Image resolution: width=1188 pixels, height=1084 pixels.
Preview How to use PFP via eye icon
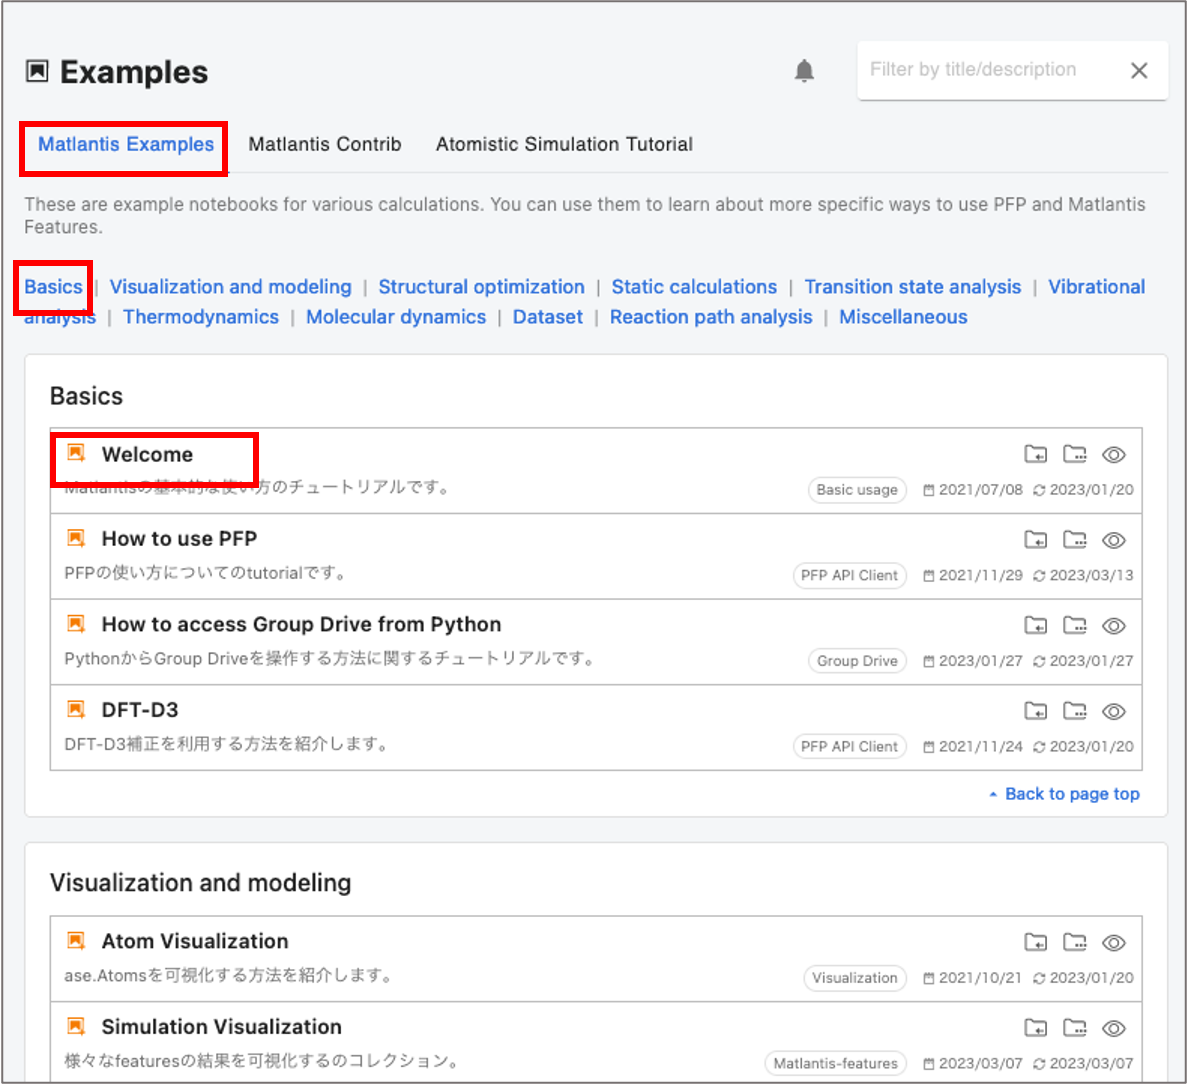pos(1113,540)
